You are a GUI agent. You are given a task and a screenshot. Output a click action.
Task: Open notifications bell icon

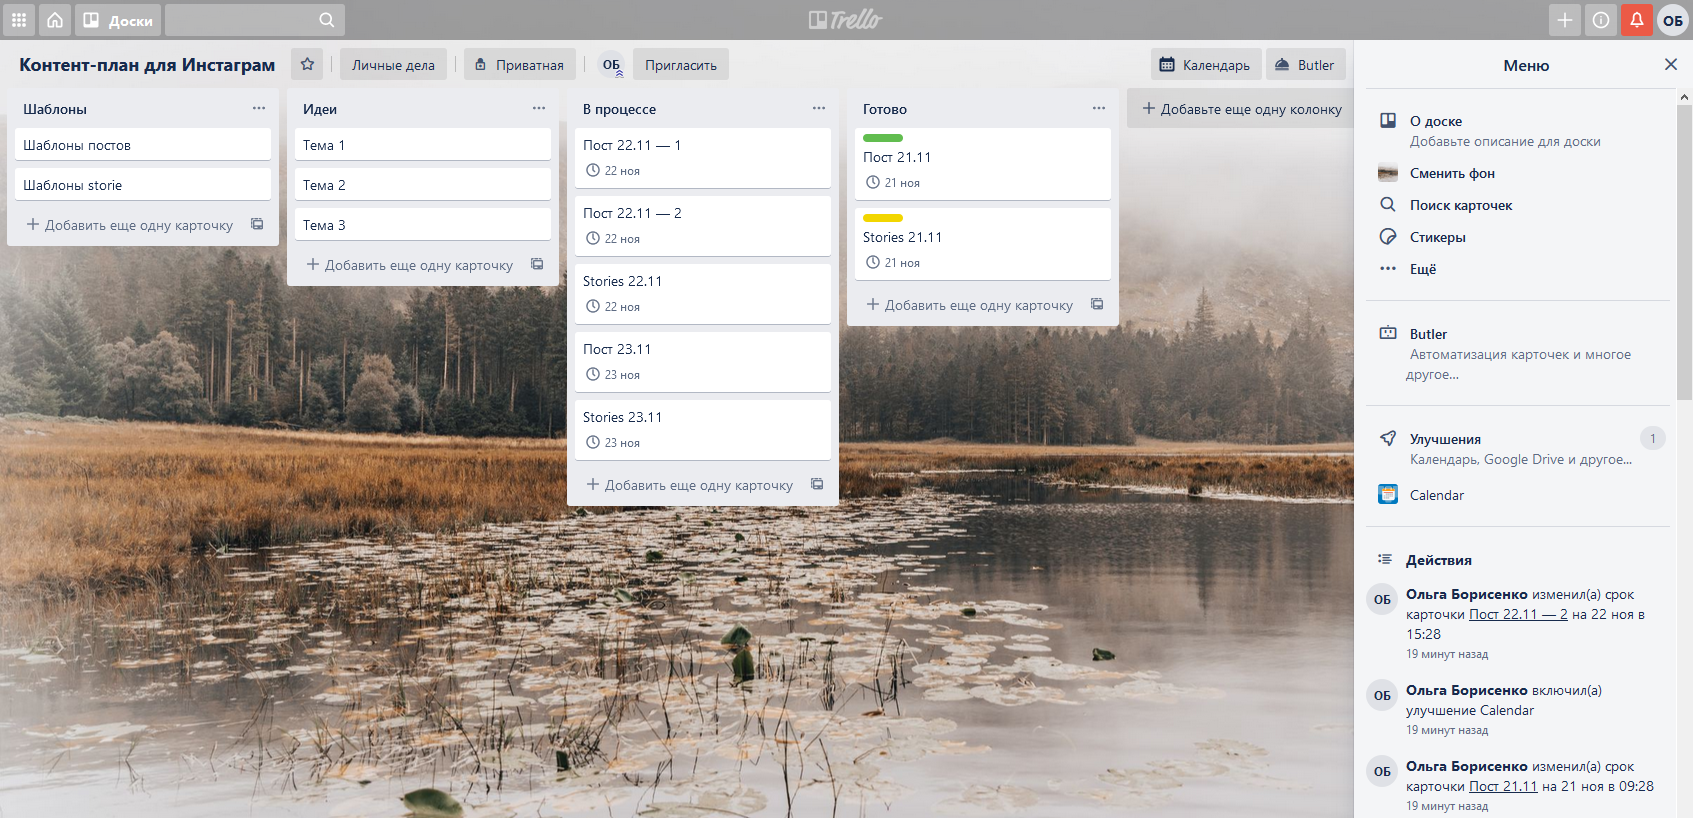click(1637, 20)
